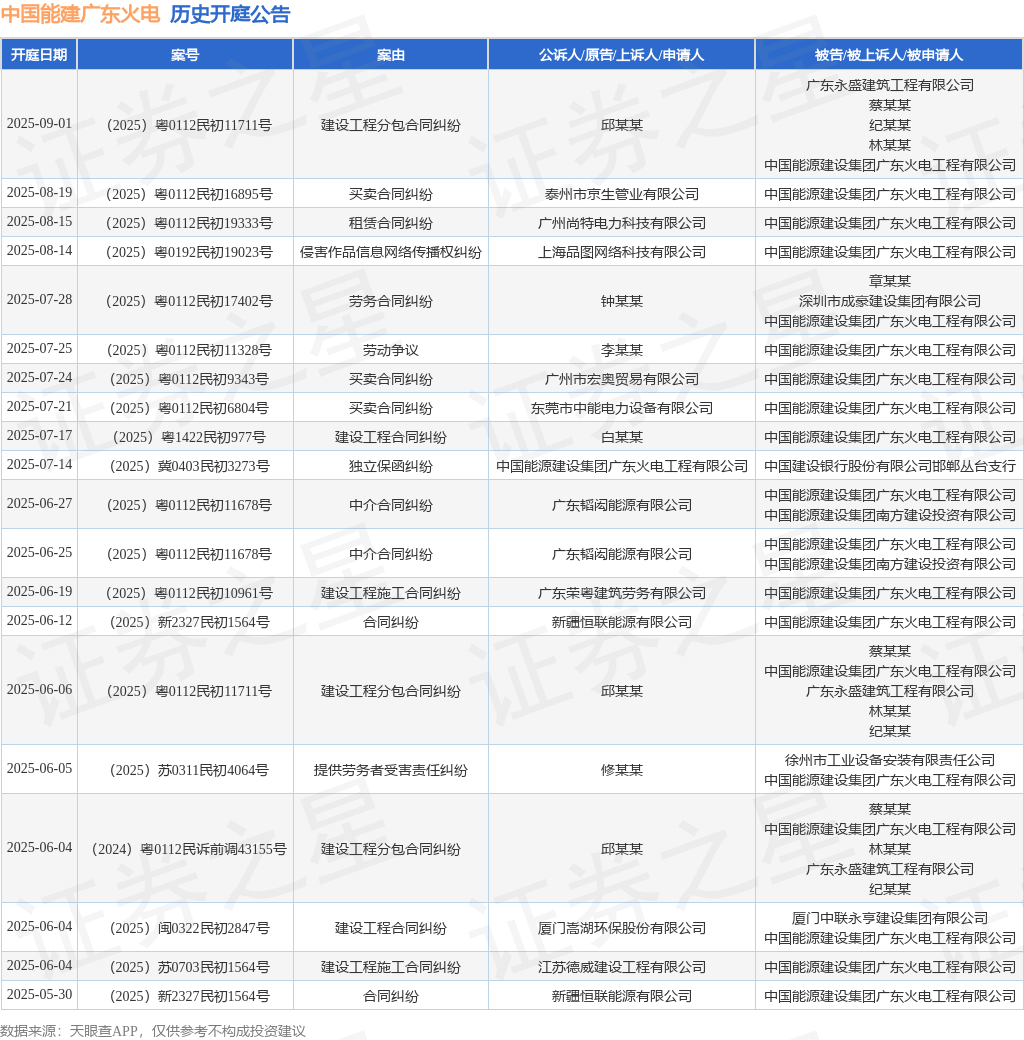Select the date 2025-06-05

point(39,769)
